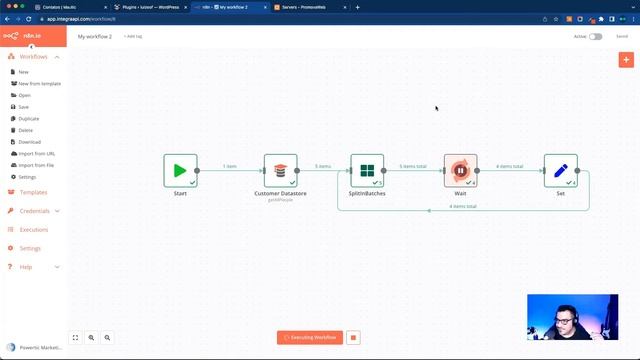Viewport: 640px width, 360px height.
Task: Choose Save in Workflows menu
Action: [24, 107]
